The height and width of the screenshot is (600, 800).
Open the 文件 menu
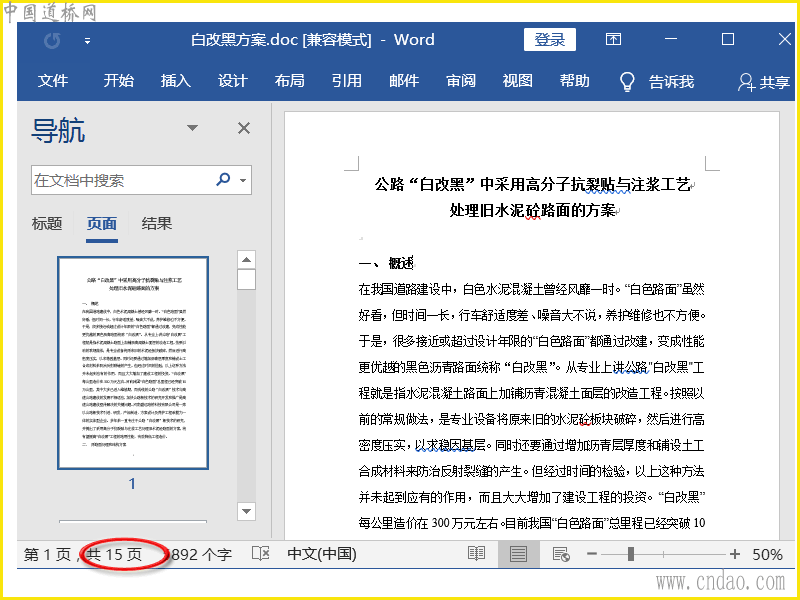point(53,81)
